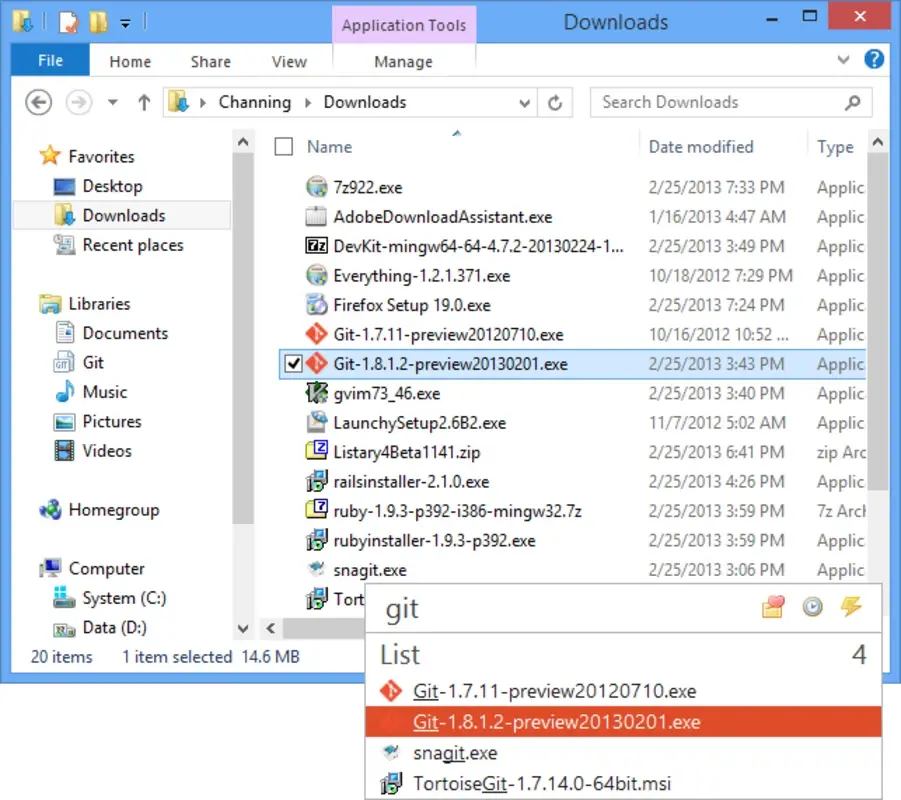Open the address bar location dropdown
The height and width of the screenshot is (800, 901).
tap(524, 102)
